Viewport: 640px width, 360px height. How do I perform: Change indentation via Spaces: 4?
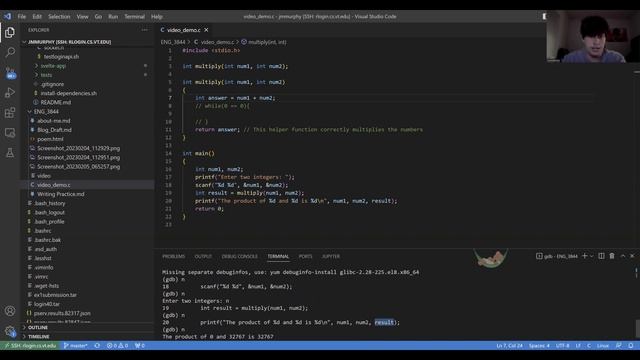(x=539, y=346)
